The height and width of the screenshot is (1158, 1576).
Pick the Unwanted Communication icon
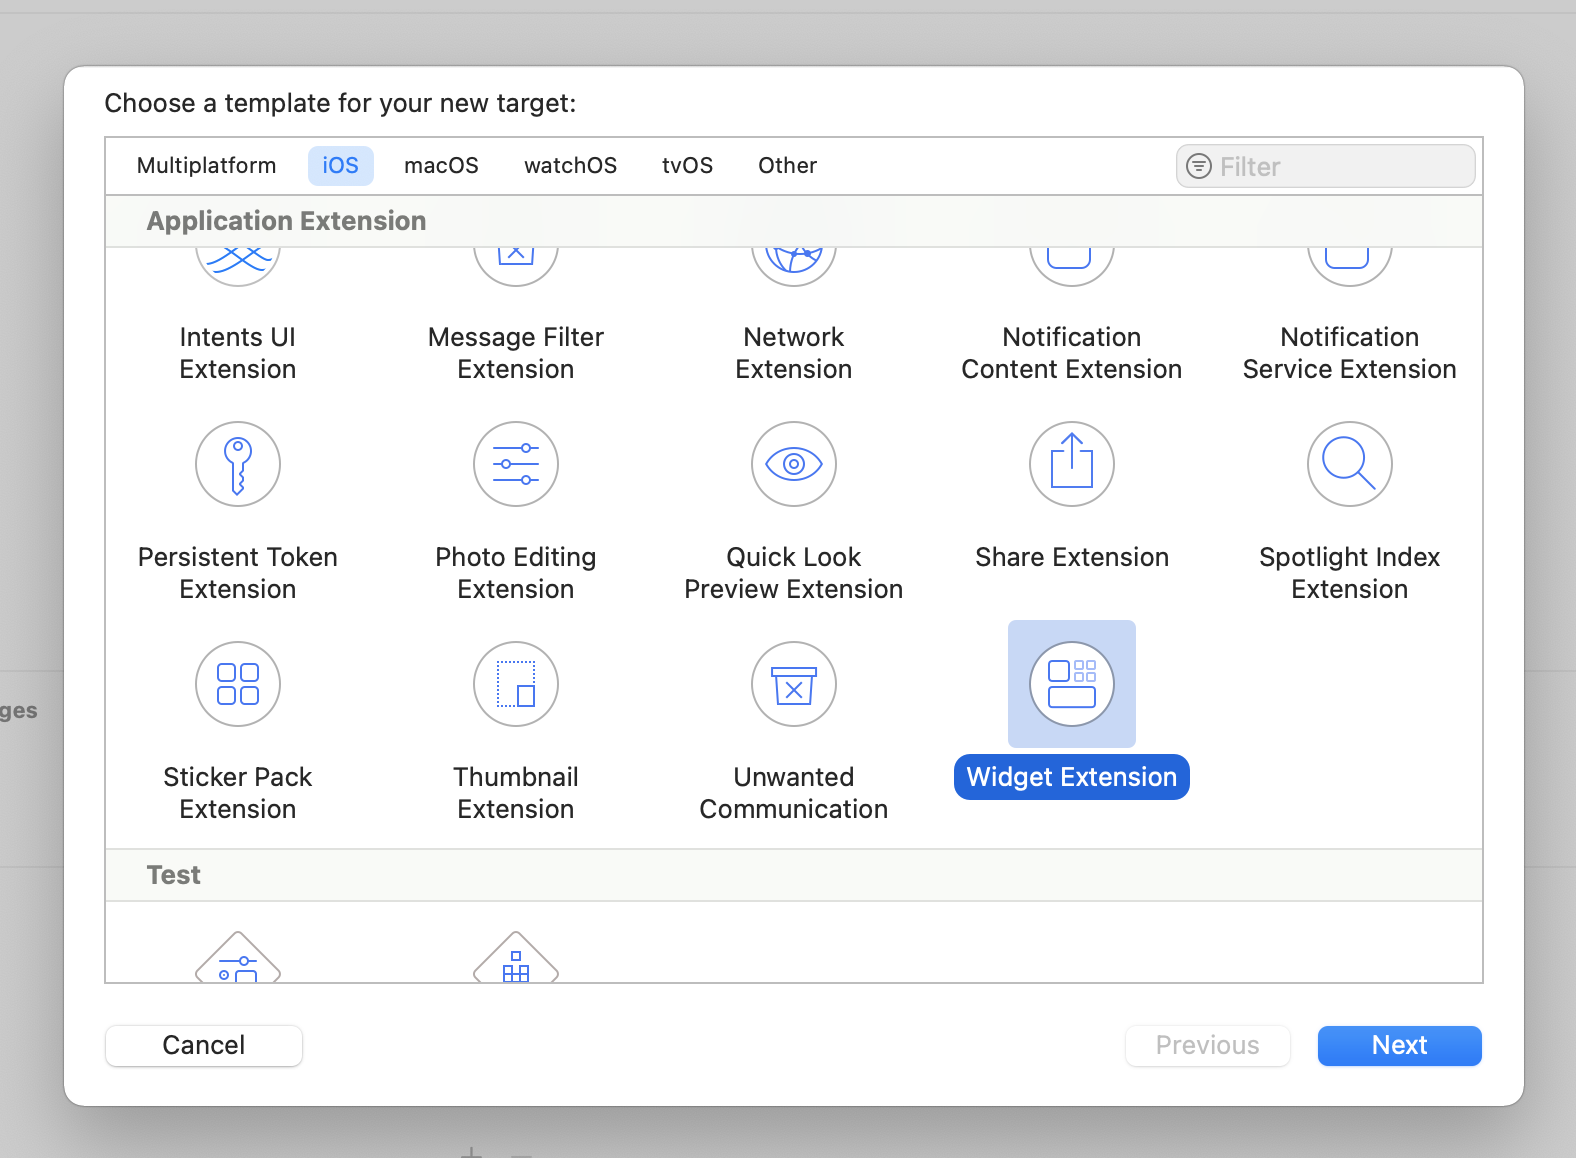794,684
